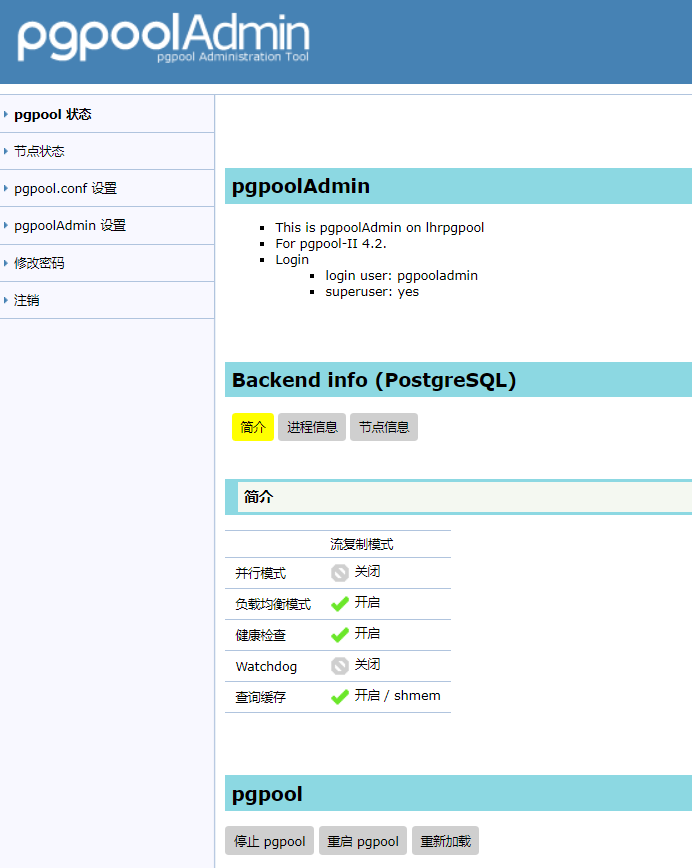Screen dimensions: 692x868
Task: Switch to the 进程信息 tab
Action: click(312, 427)
